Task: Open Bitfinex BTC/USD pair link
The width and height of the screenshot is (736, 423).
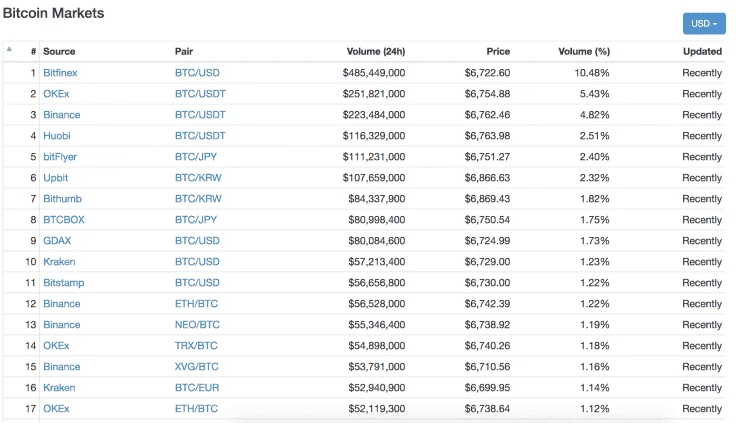Action: click(197, 73)
